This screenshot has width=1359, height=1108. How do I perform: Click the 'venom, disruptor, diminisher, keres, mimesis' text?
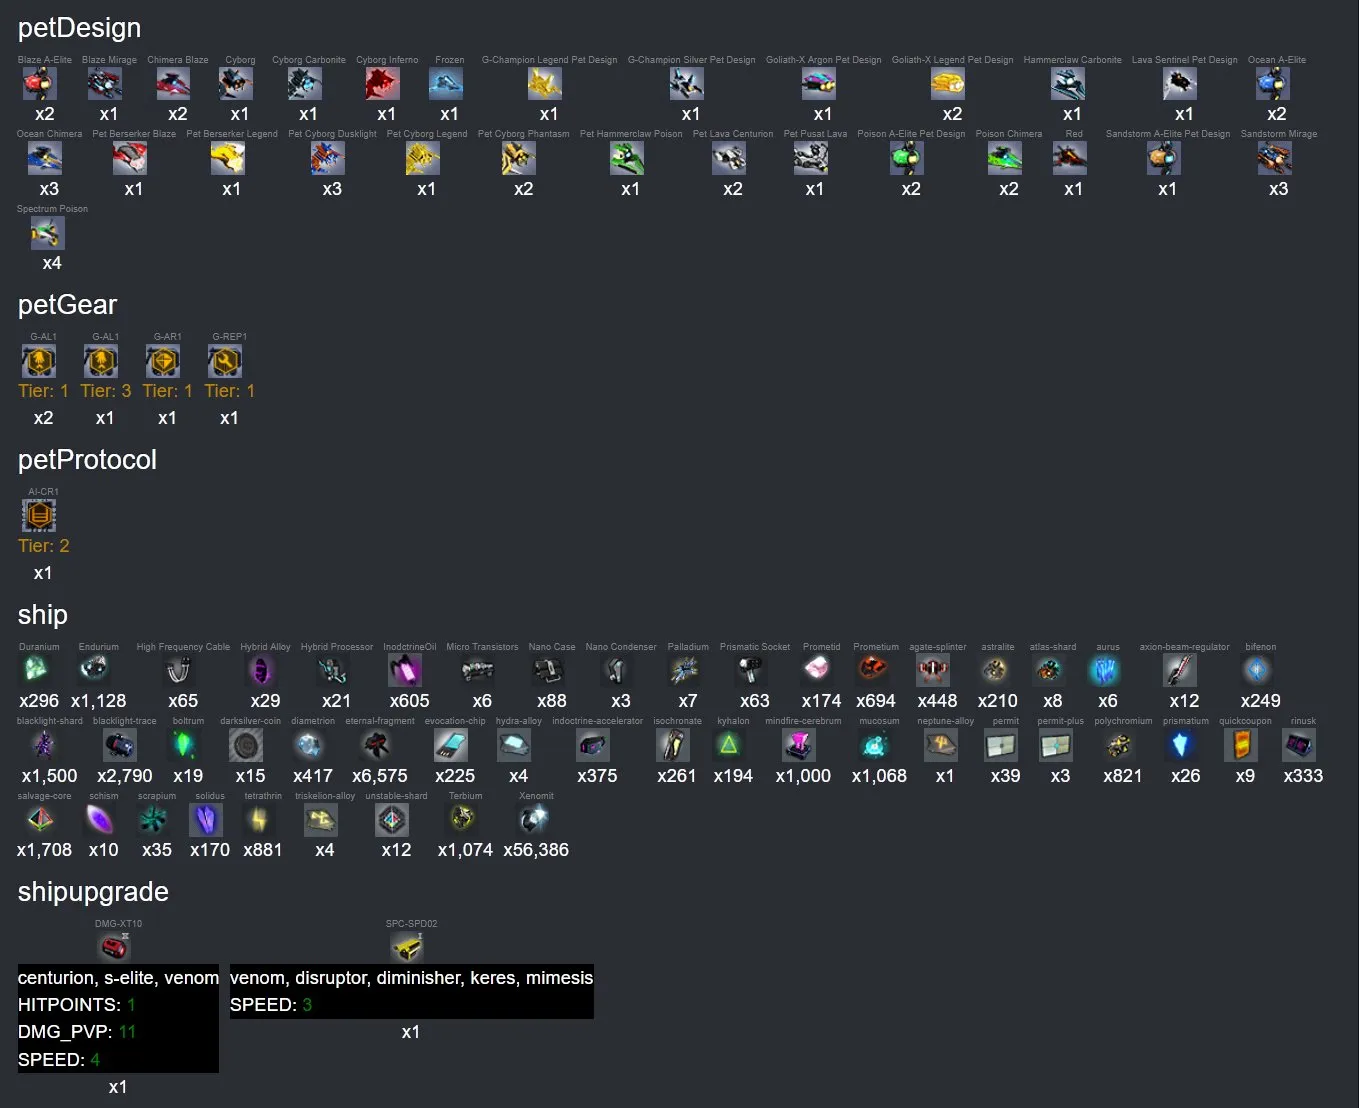pos(411,978)
